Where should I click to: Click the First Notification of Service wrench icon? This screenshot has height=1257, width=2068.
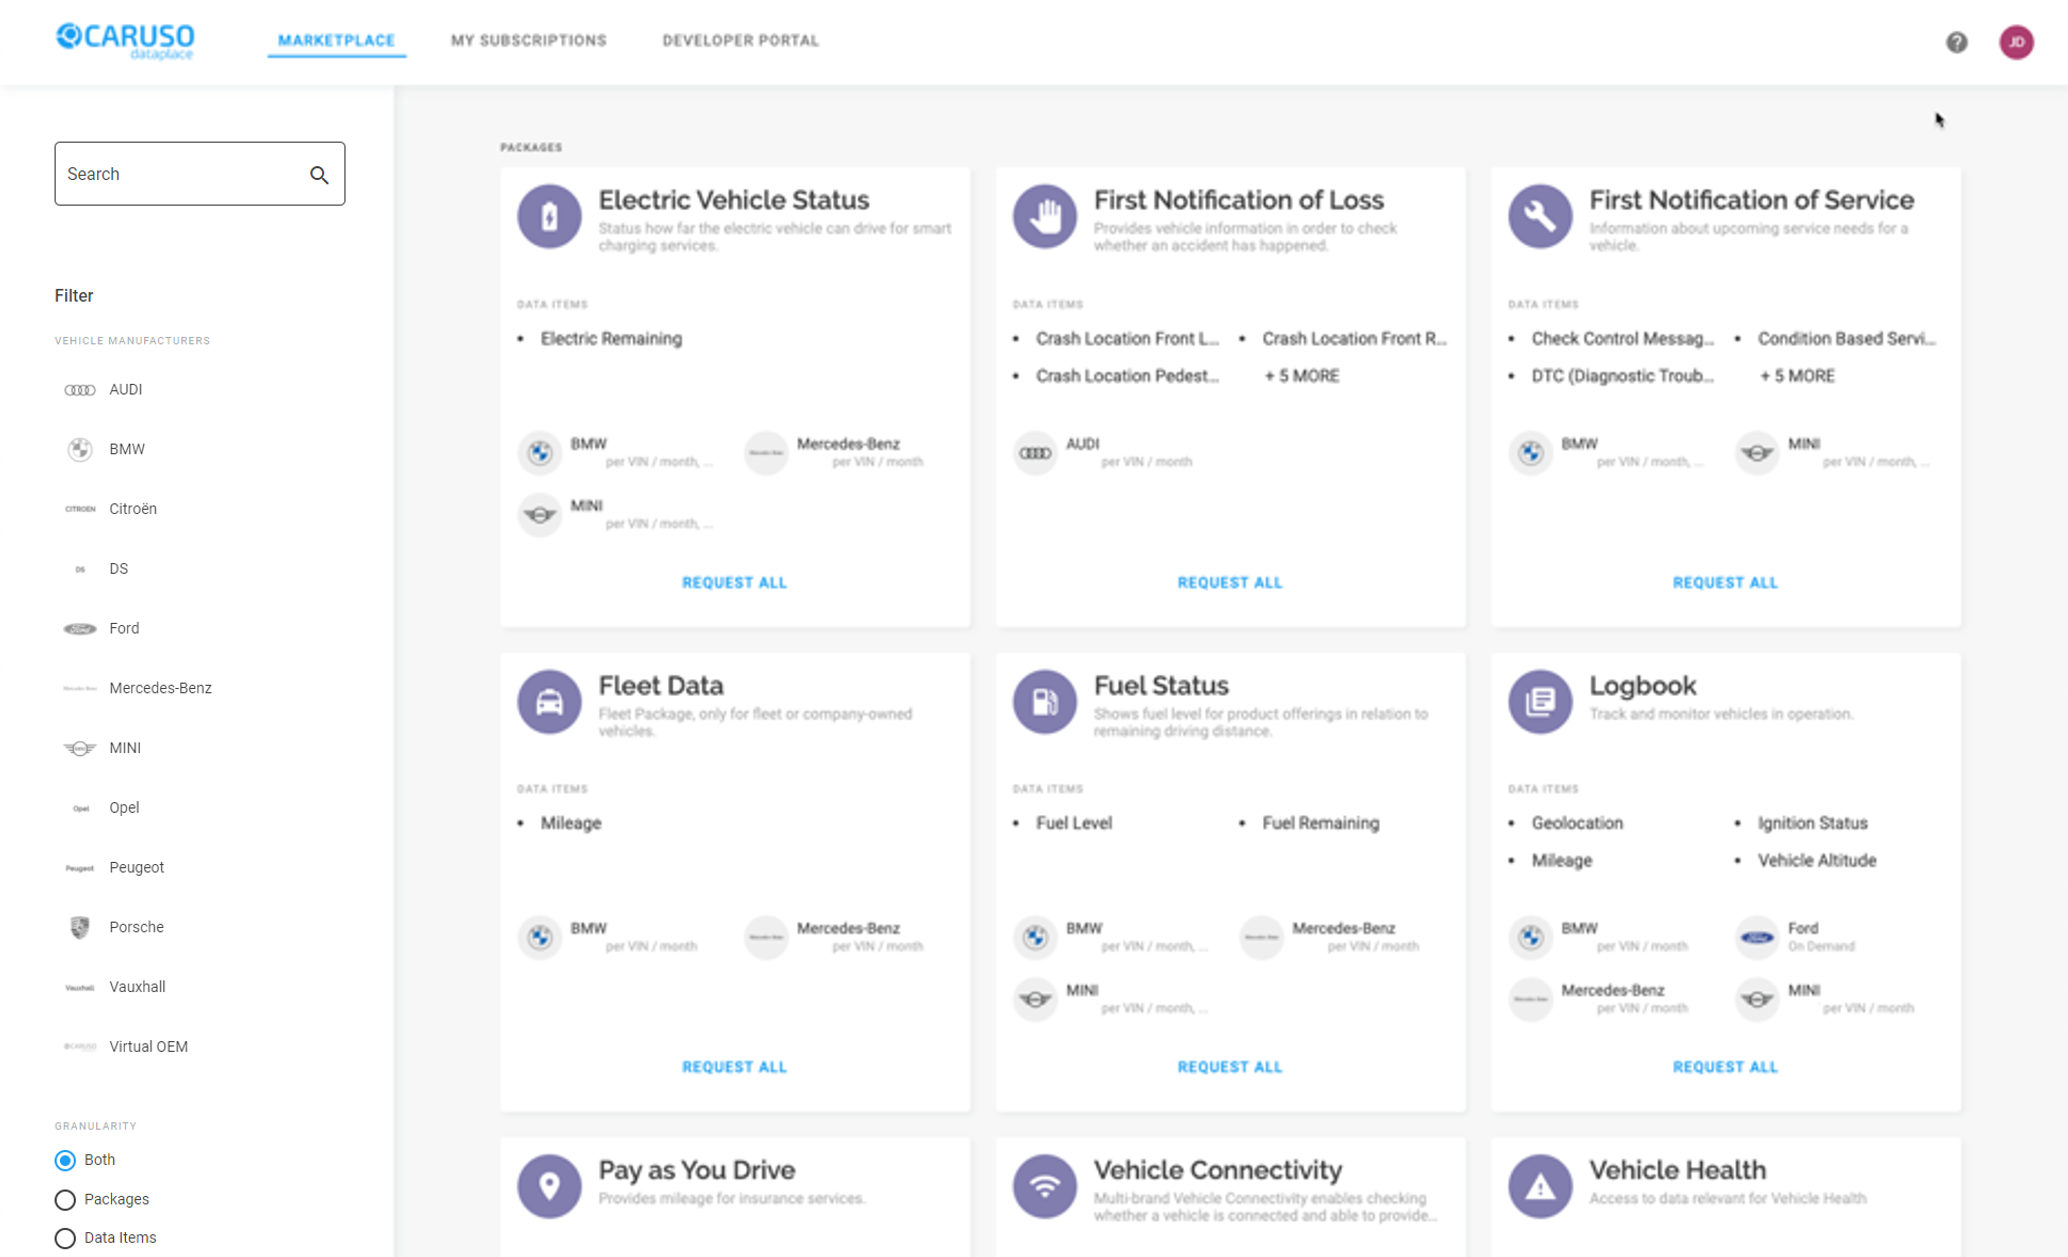1540,216
